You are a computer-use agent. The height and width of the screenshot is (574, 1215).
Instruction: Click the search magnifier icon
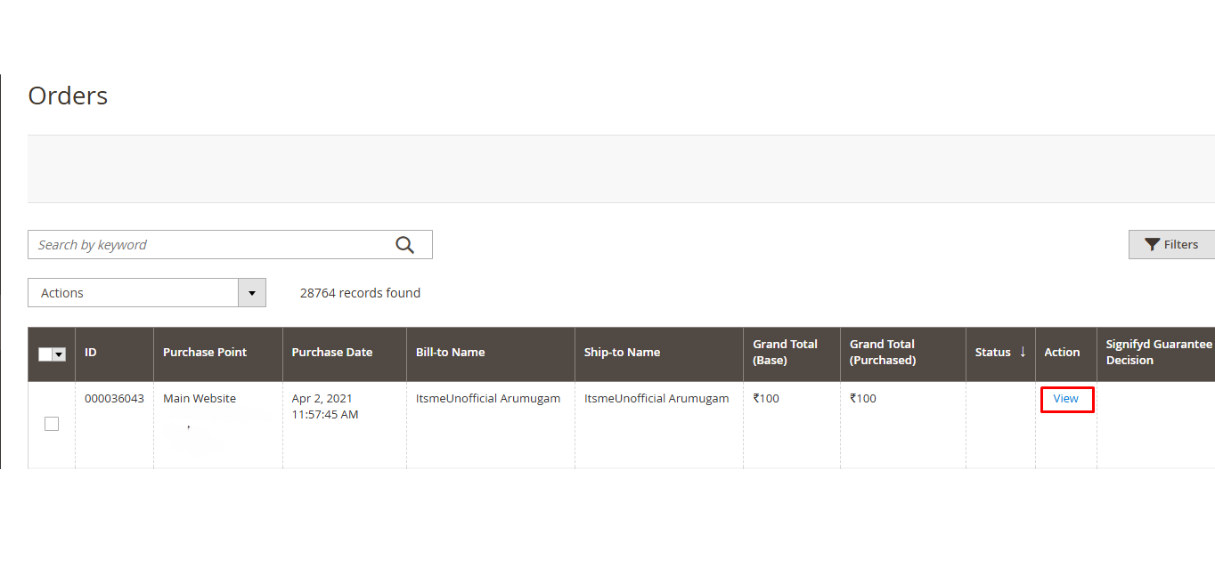pos(404,245)
